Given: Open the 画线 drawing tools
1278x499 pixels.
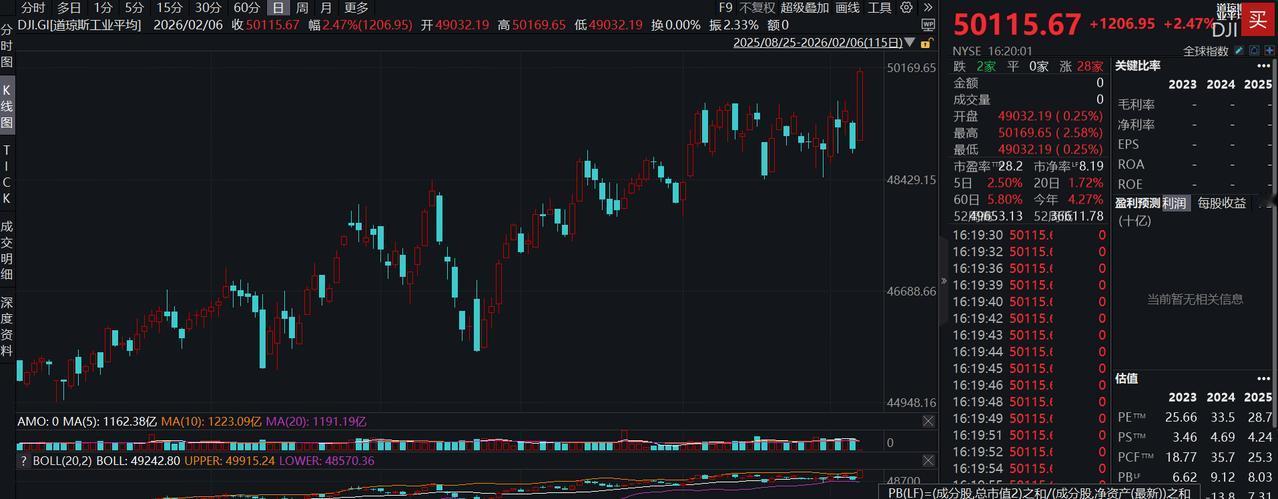Looking at the screenshot, I should point(847,7).
